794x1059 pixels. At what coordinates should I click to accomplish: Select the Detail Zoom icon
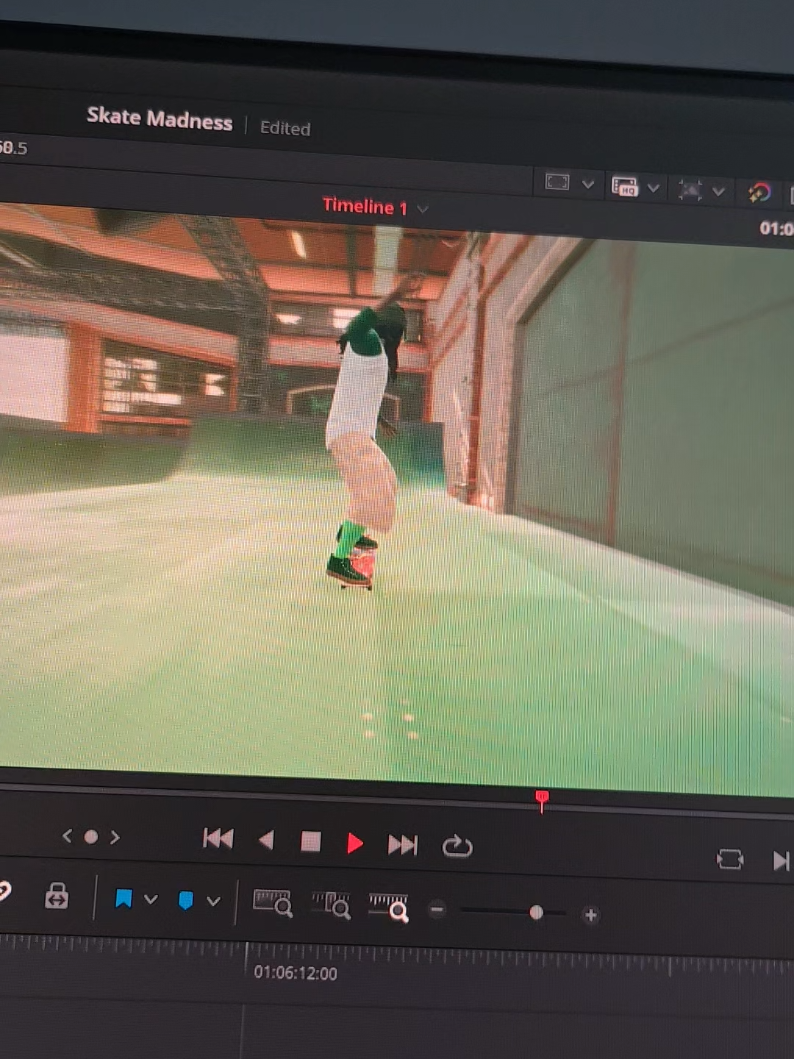(x=331, y=905)
